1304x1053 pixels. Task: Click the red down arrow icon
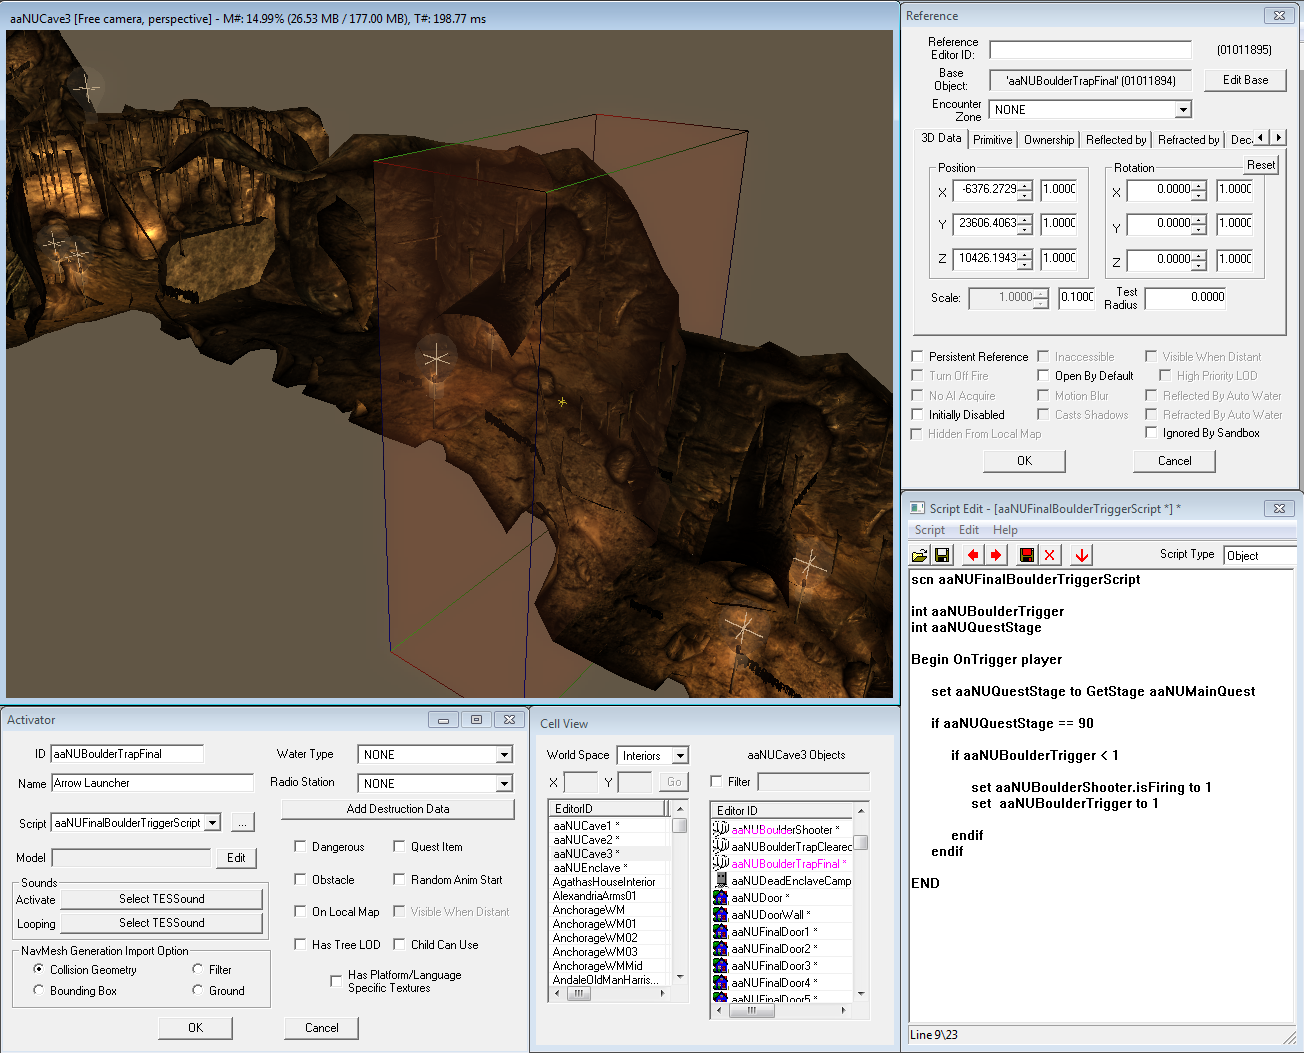tap(1082, 555)
